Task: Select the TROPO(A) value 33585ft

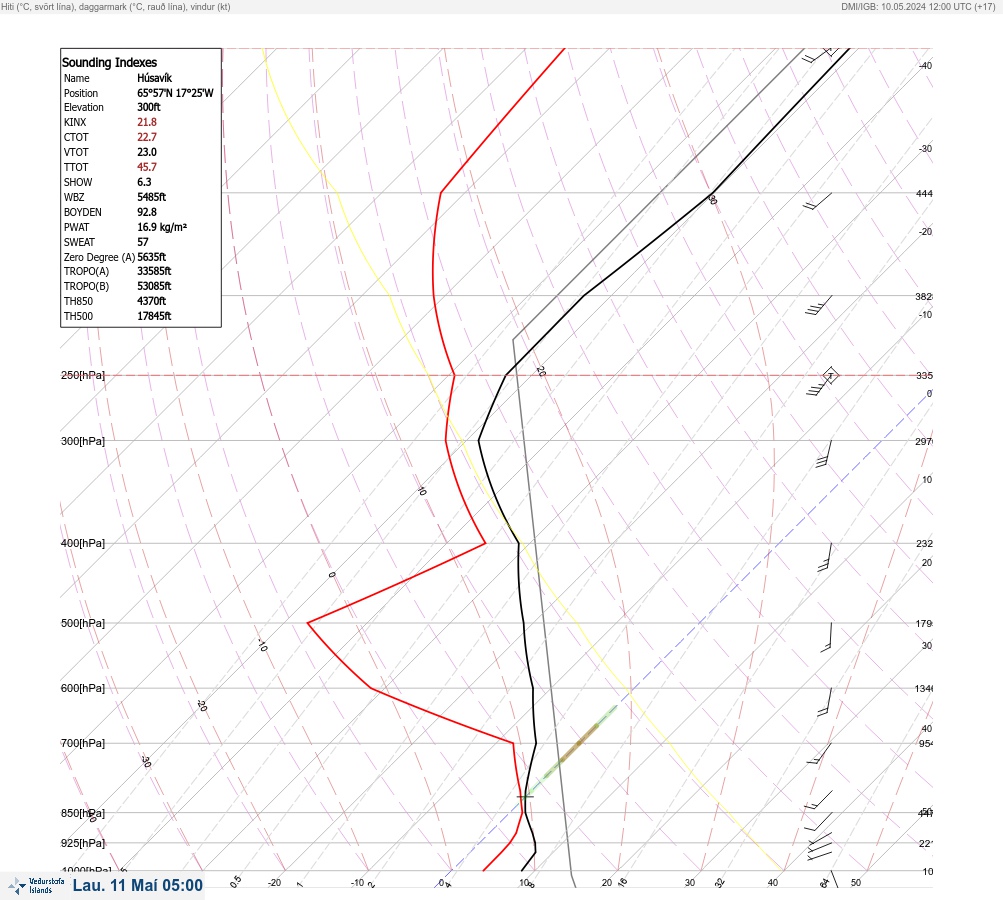Action: pyautogui.click(x=154, y=271)
